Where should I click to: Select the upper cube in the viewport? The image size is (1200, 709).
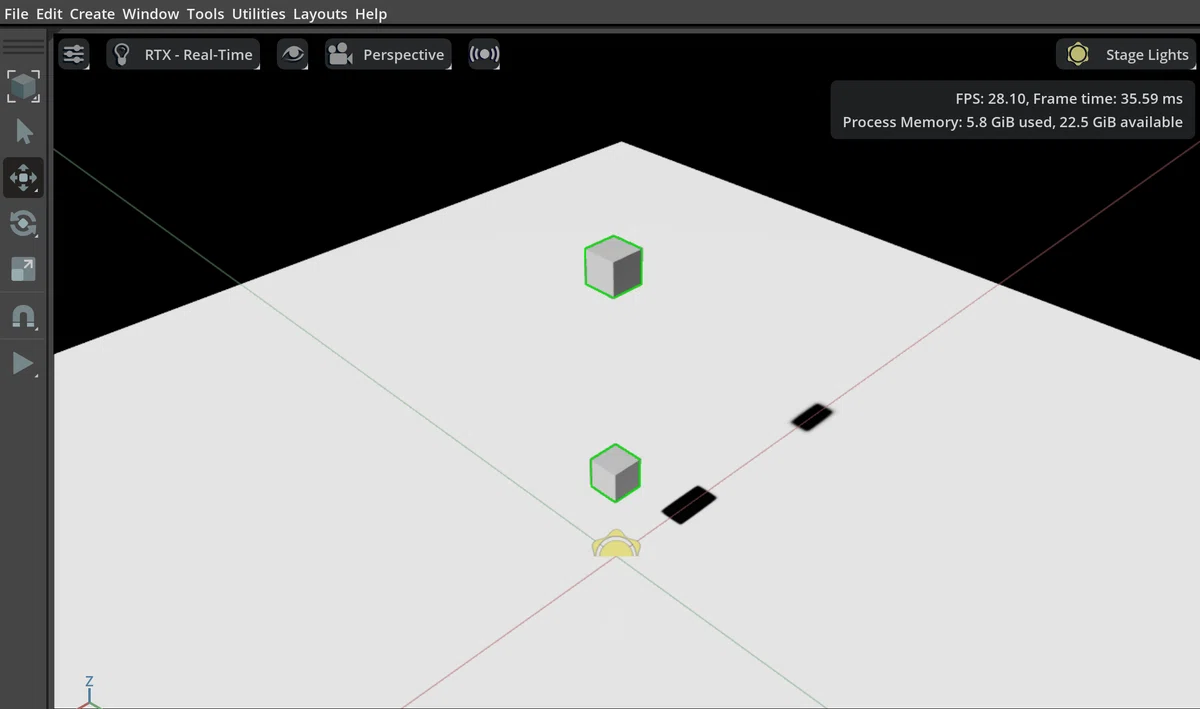coord(613,267)
